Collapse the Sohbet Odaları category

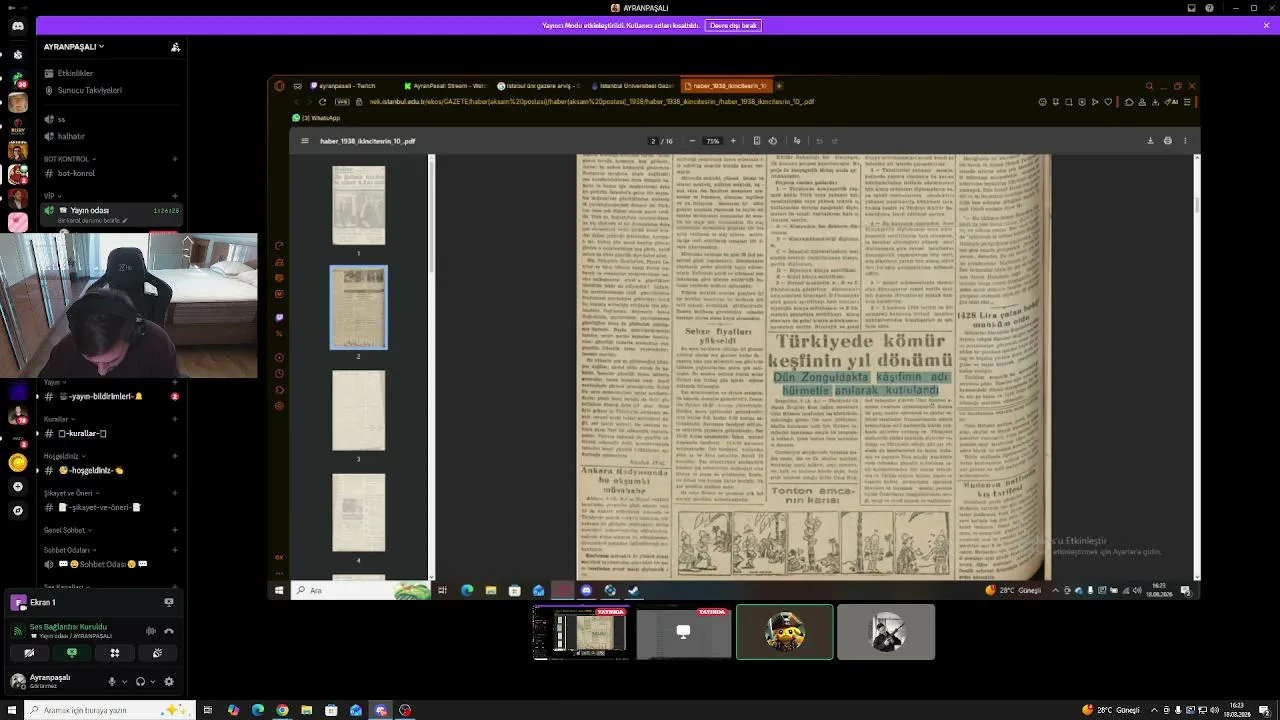[x=69, y=550]
